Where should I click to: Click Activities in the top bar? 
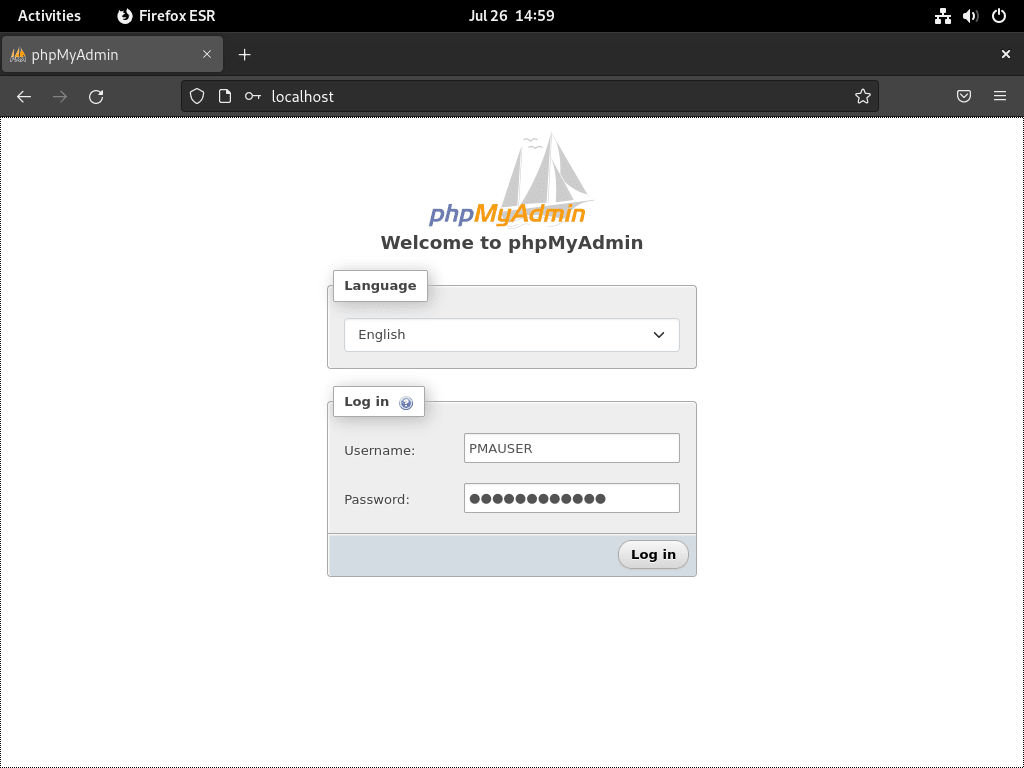pyautogui.click(x=49, y=15)
